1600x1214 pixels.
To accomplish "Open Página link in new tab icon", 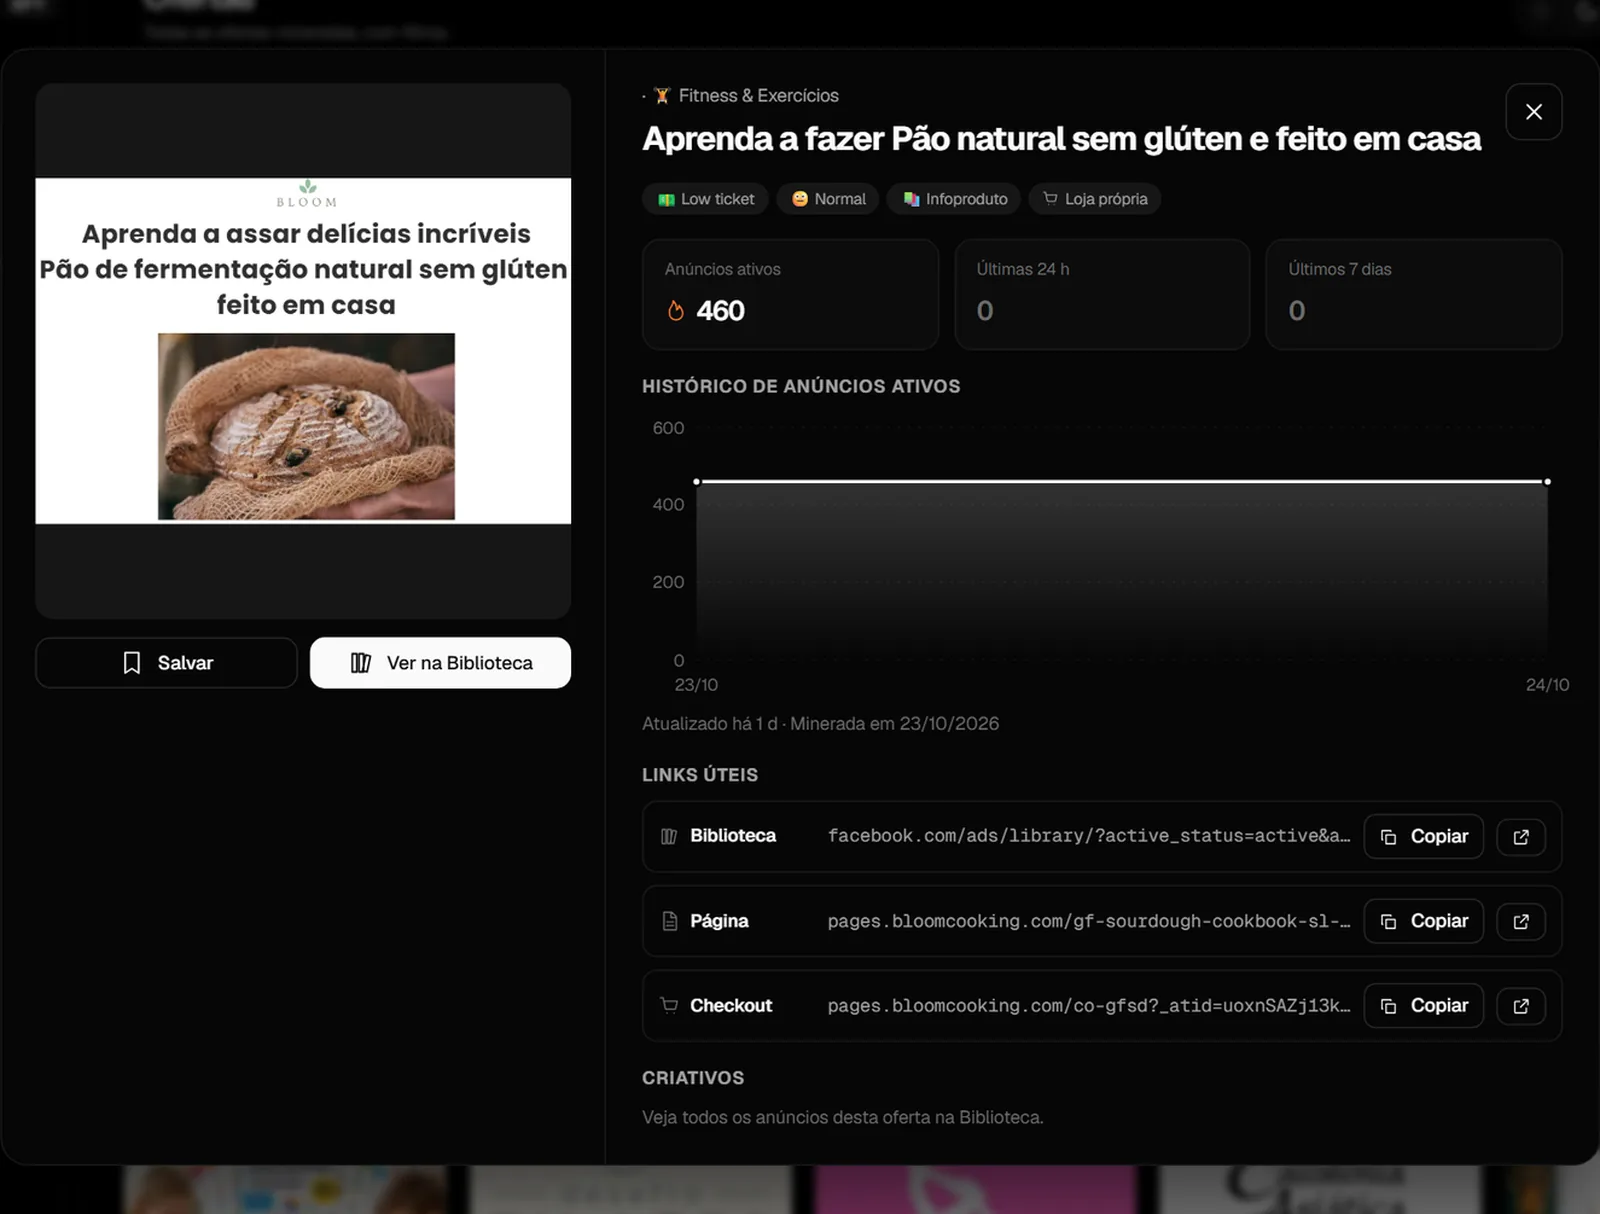I will click(1521, 921).
